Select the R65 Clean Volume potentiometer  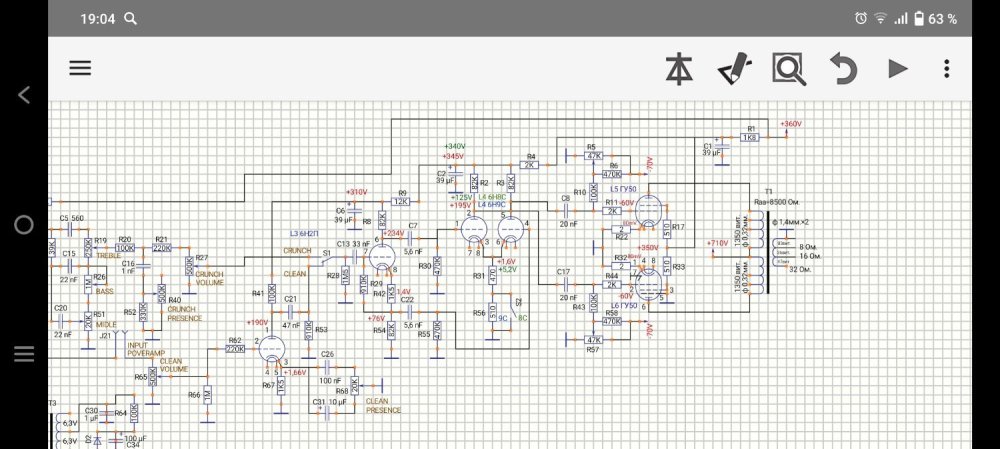153,376
